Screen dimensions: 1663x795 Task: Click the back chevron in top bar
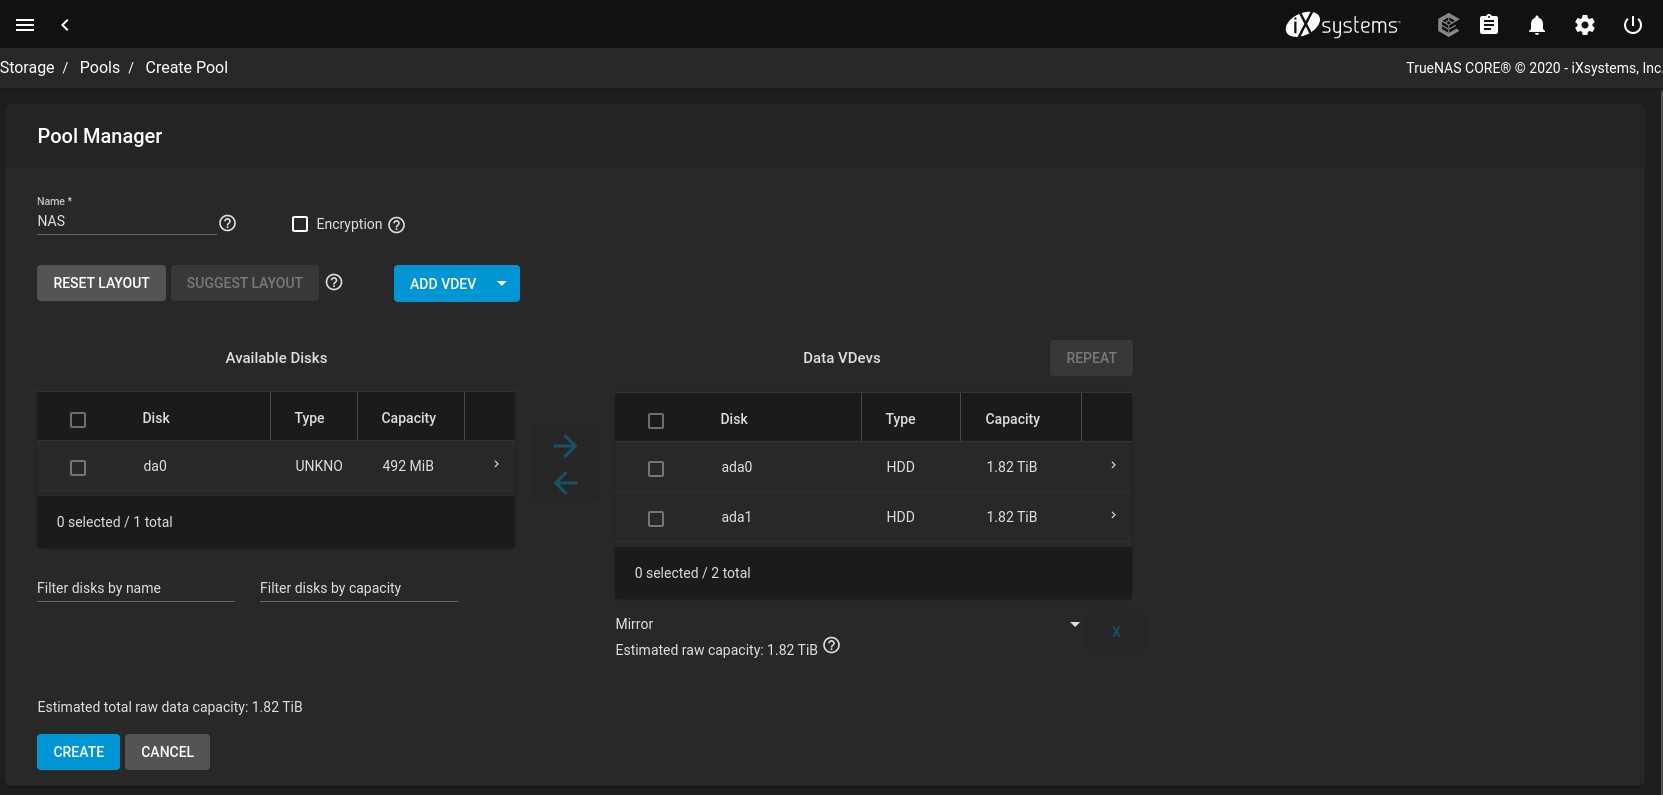click(x=65, y=25)
